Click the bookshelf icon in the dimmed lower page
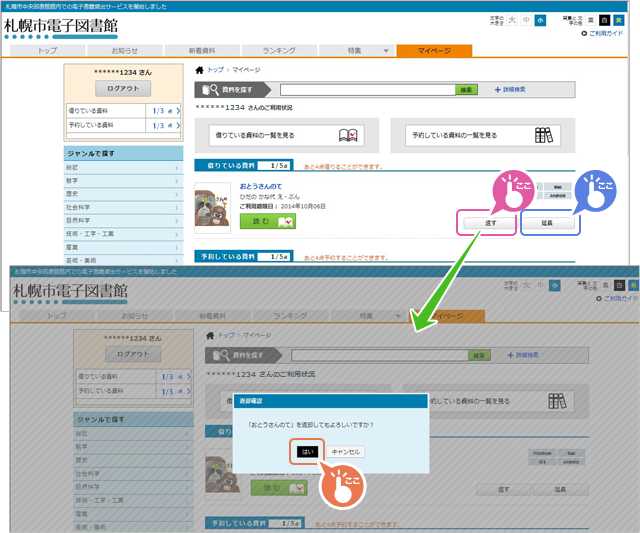 click(557, 401)
